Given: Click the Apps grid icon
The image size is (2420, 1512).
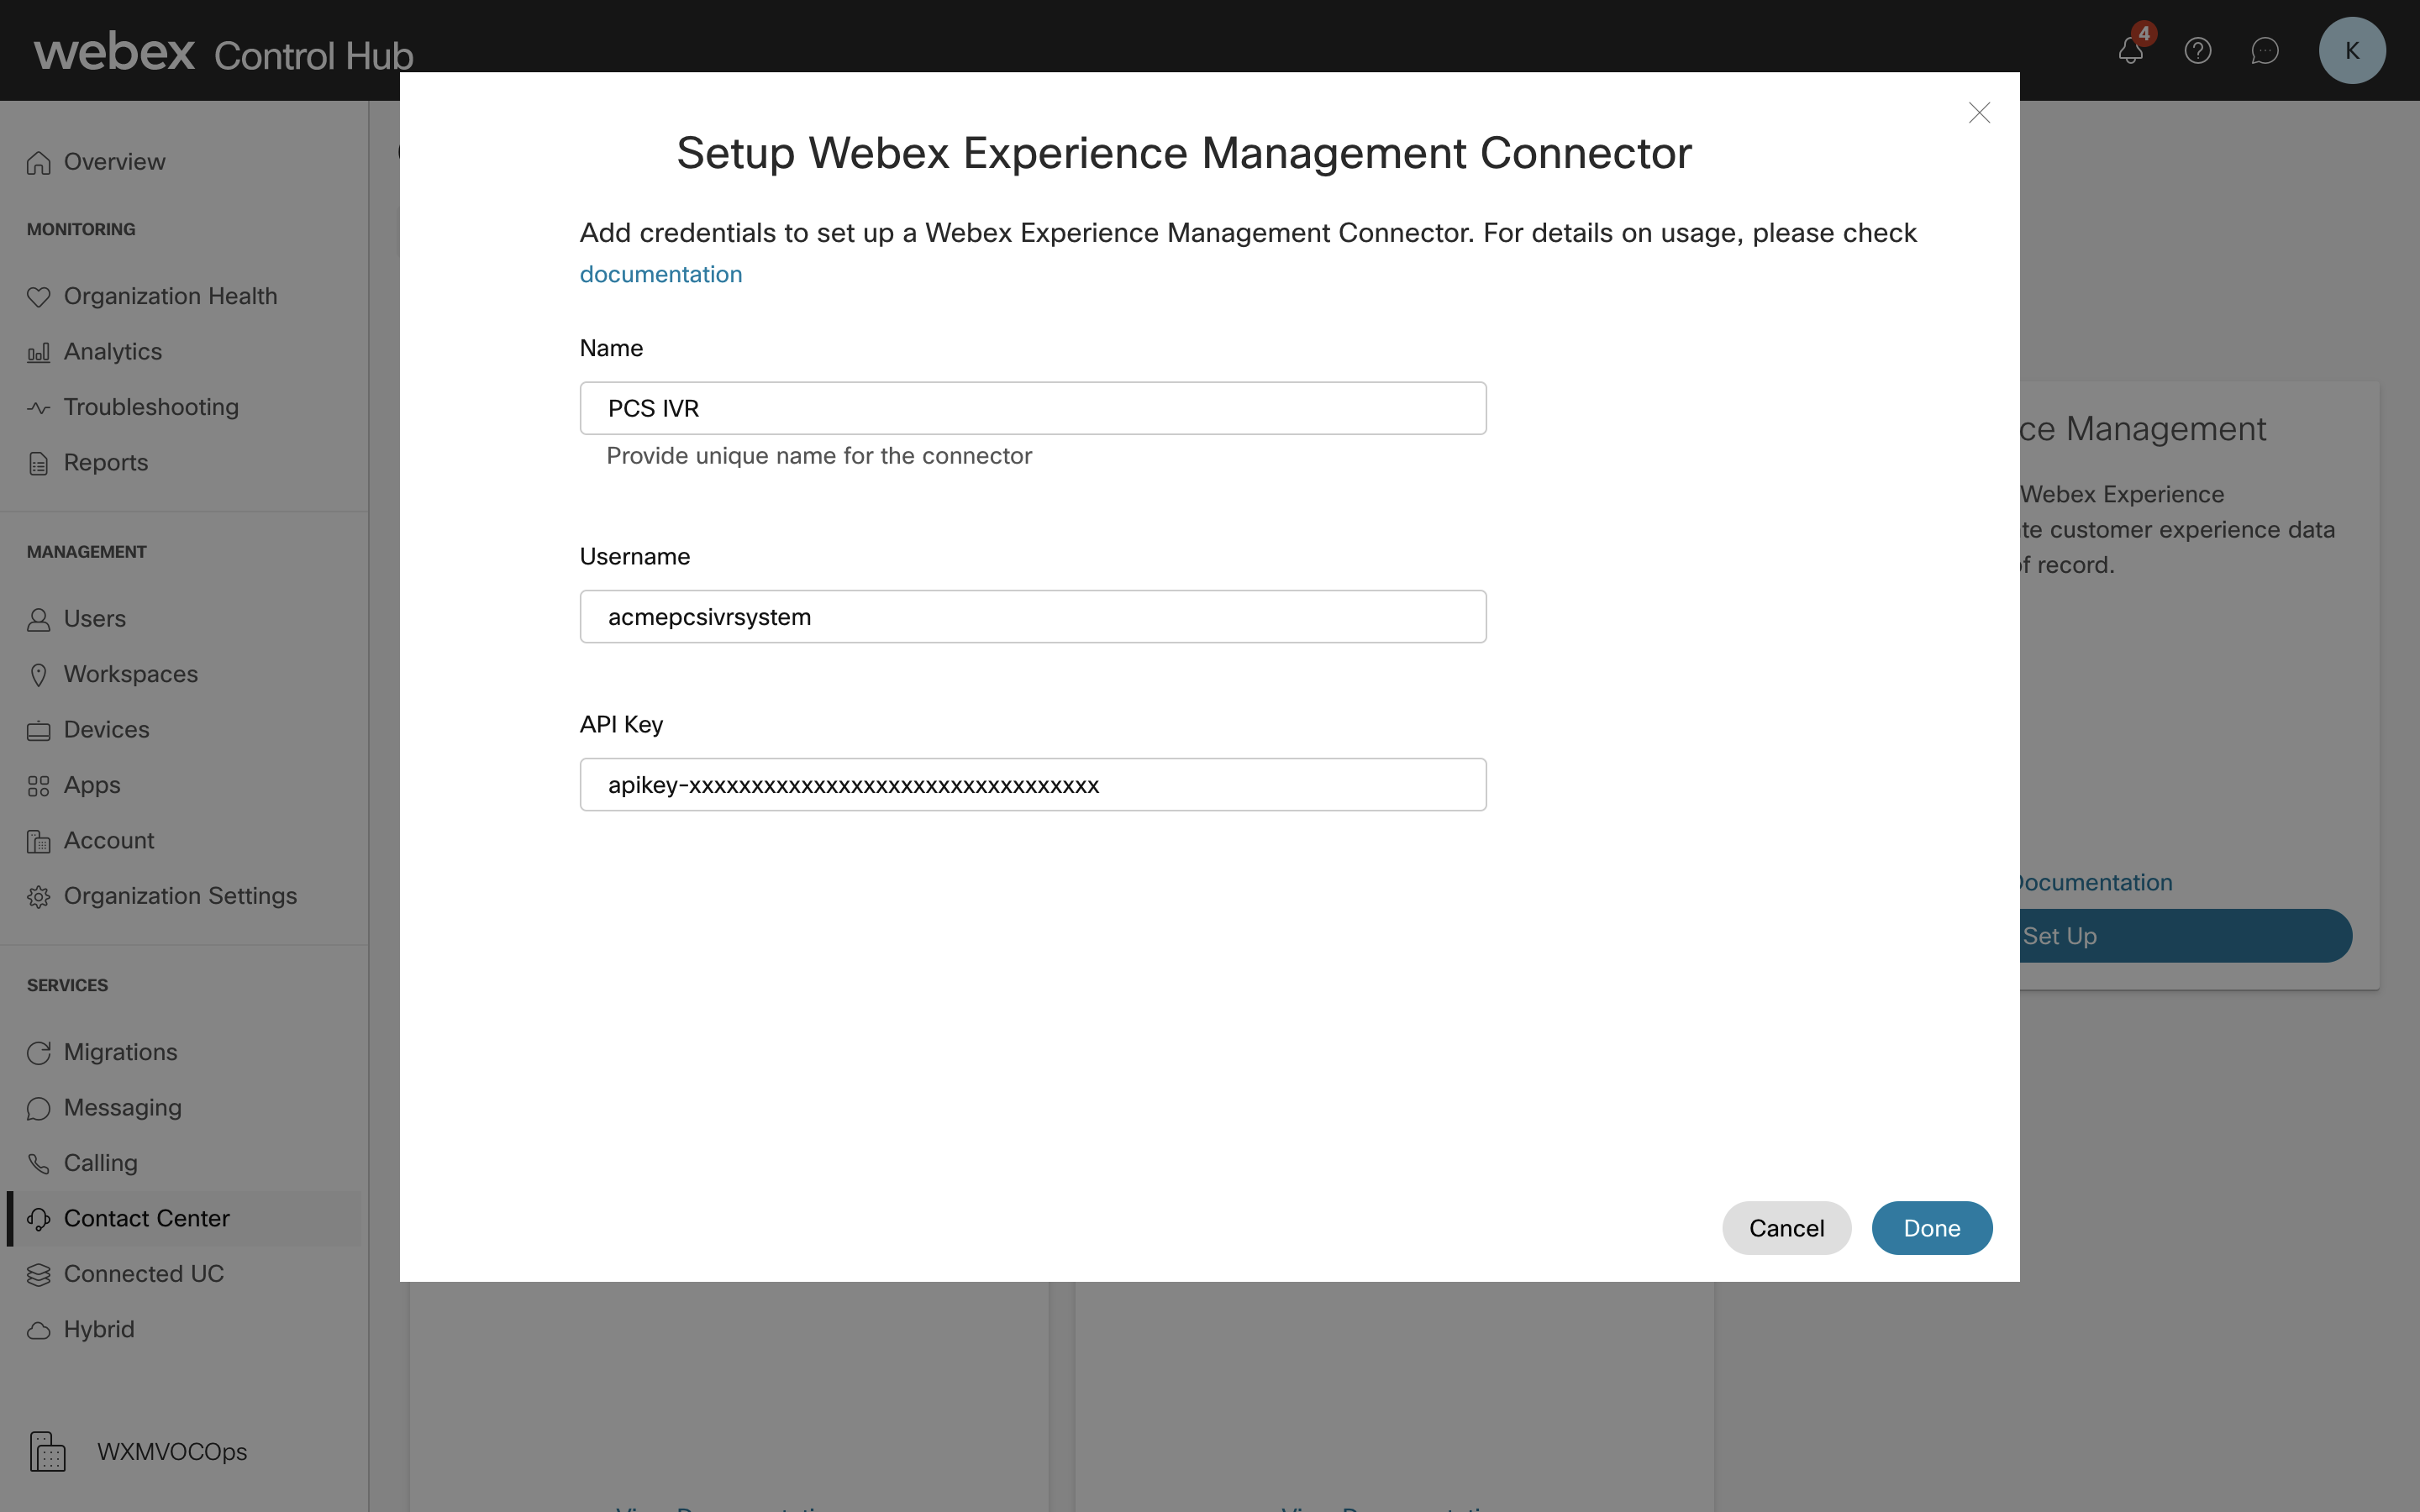Looking at the screenshot, I should 39,786.
